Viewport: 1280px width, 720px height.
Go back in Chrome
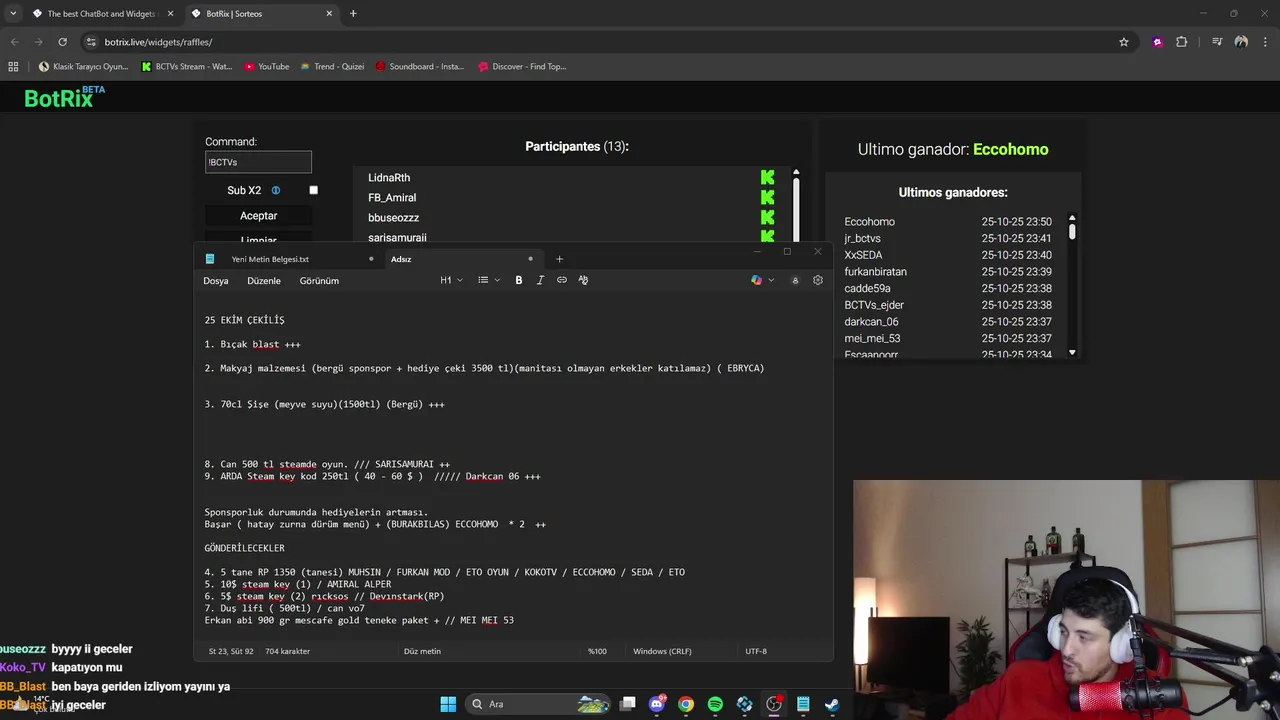pos(14,42)
